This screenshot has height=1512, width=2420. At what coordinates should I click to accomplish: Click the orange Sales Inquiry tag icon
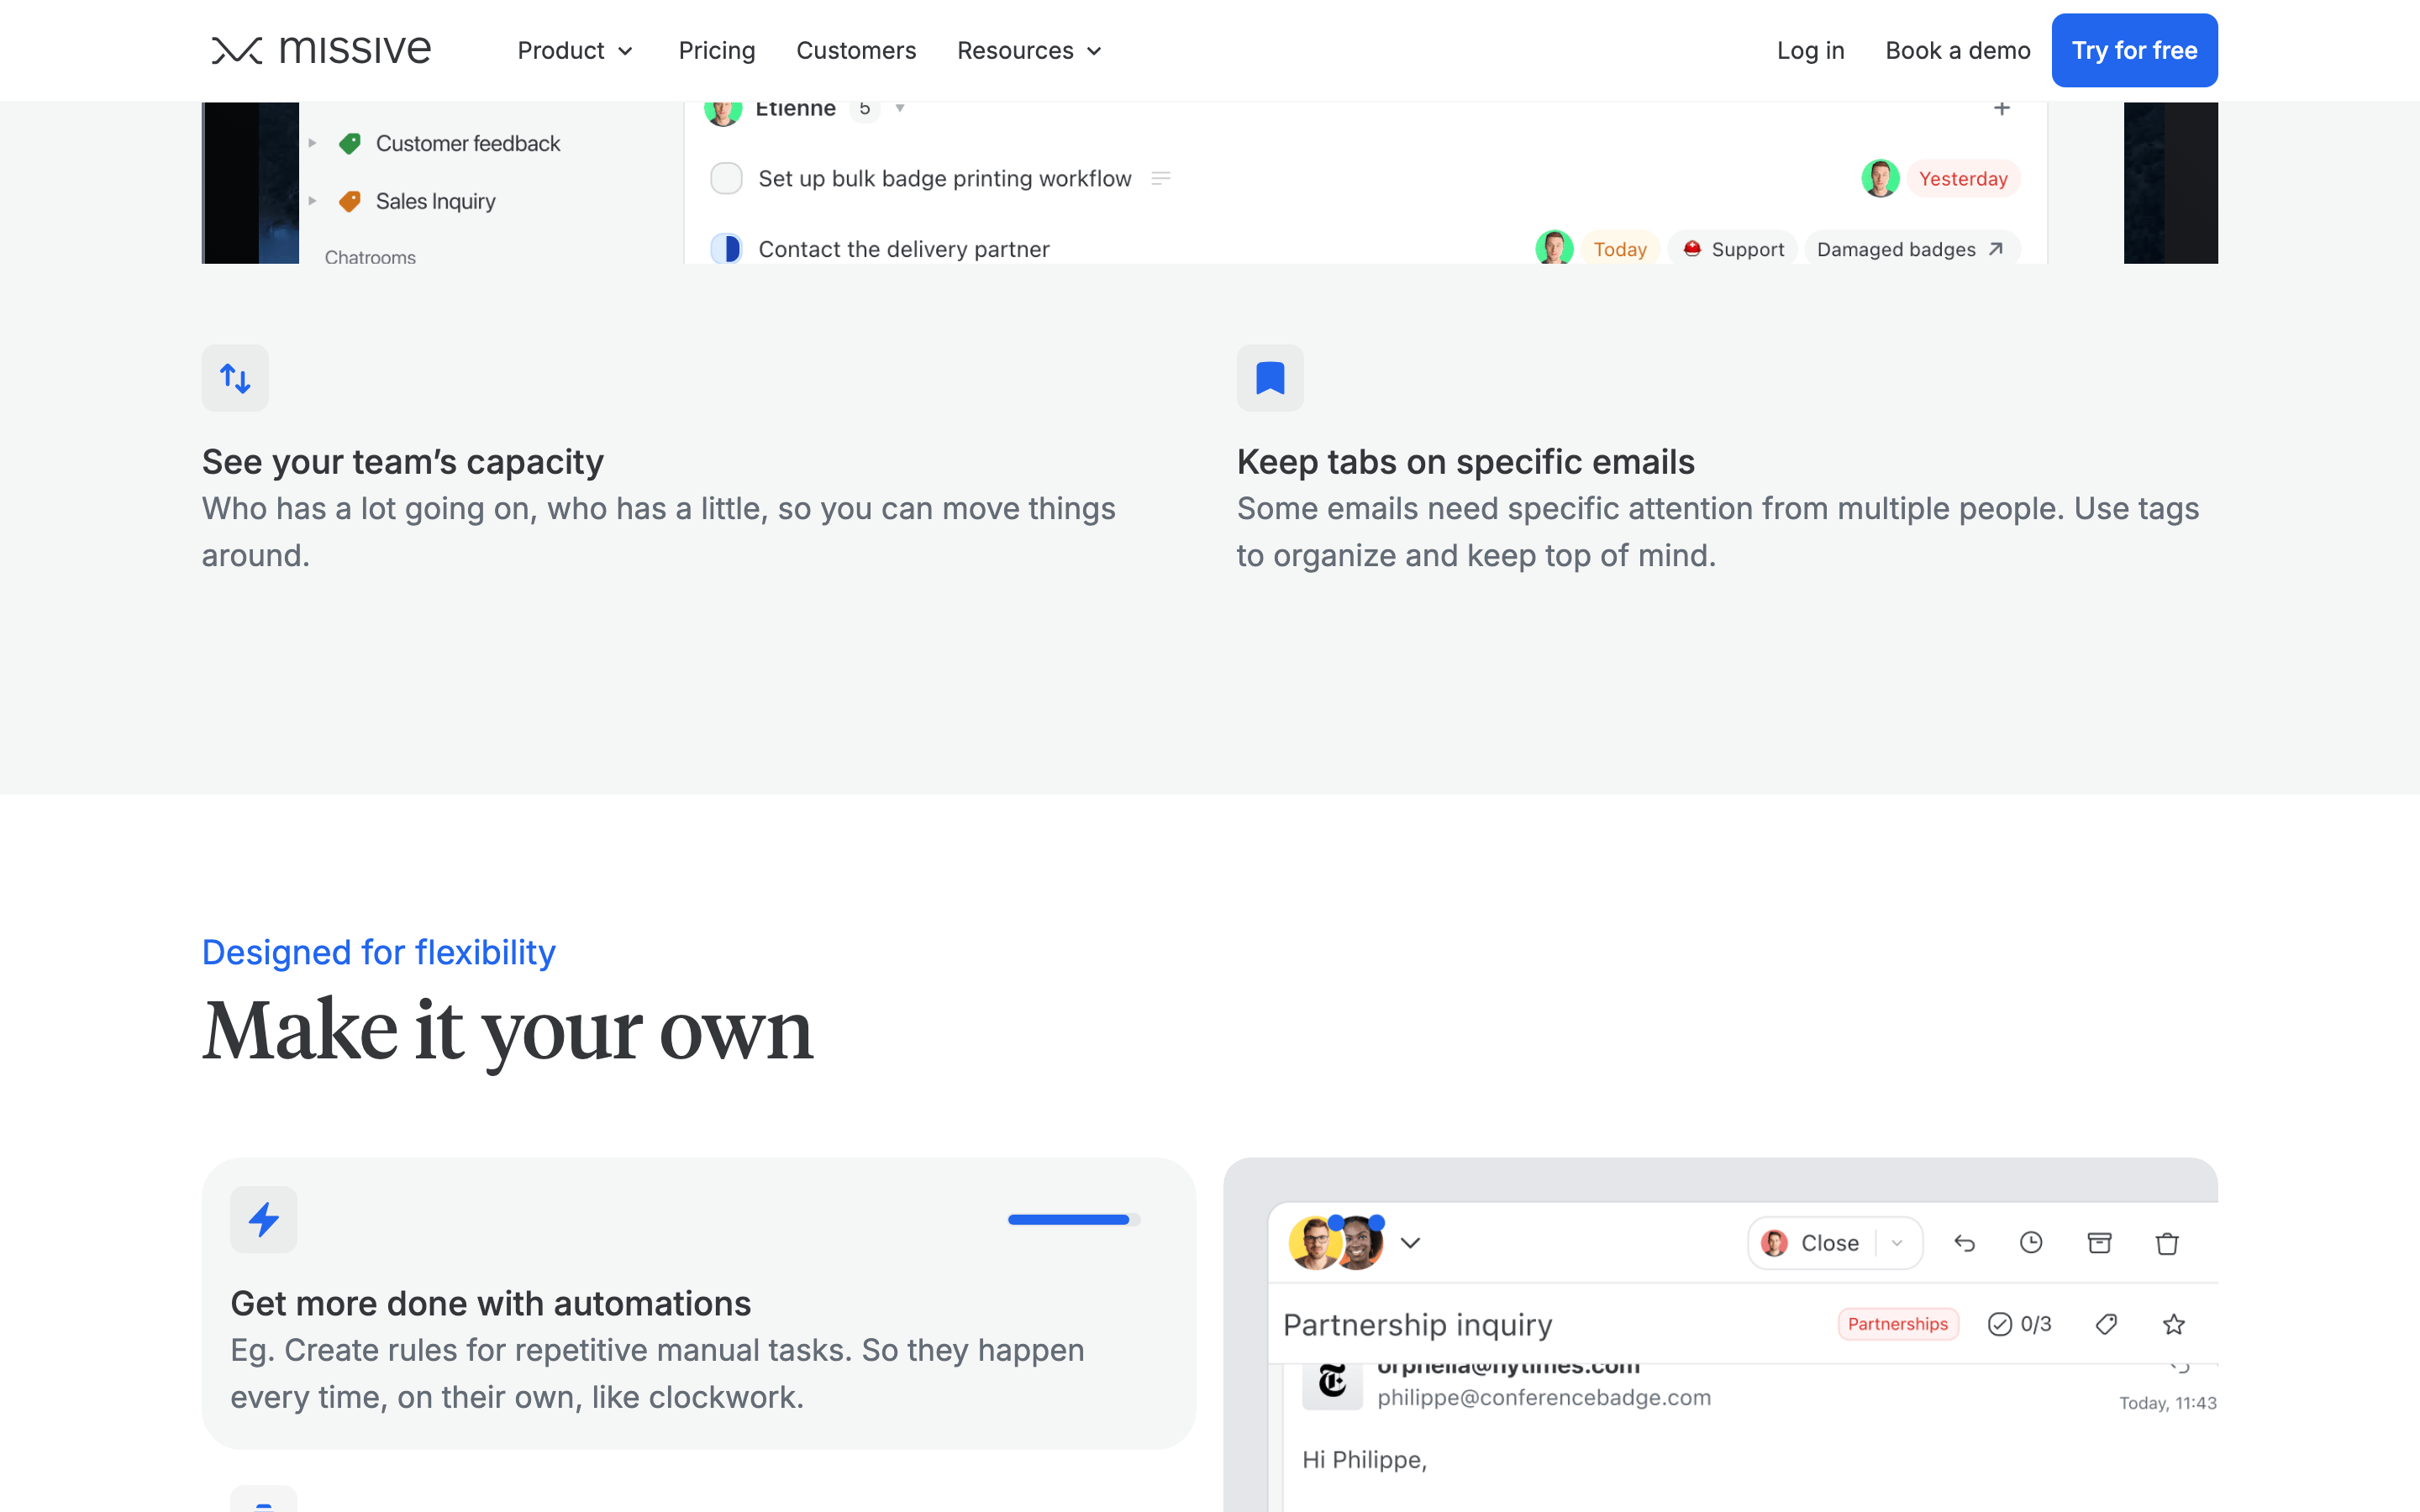[350, 202]
